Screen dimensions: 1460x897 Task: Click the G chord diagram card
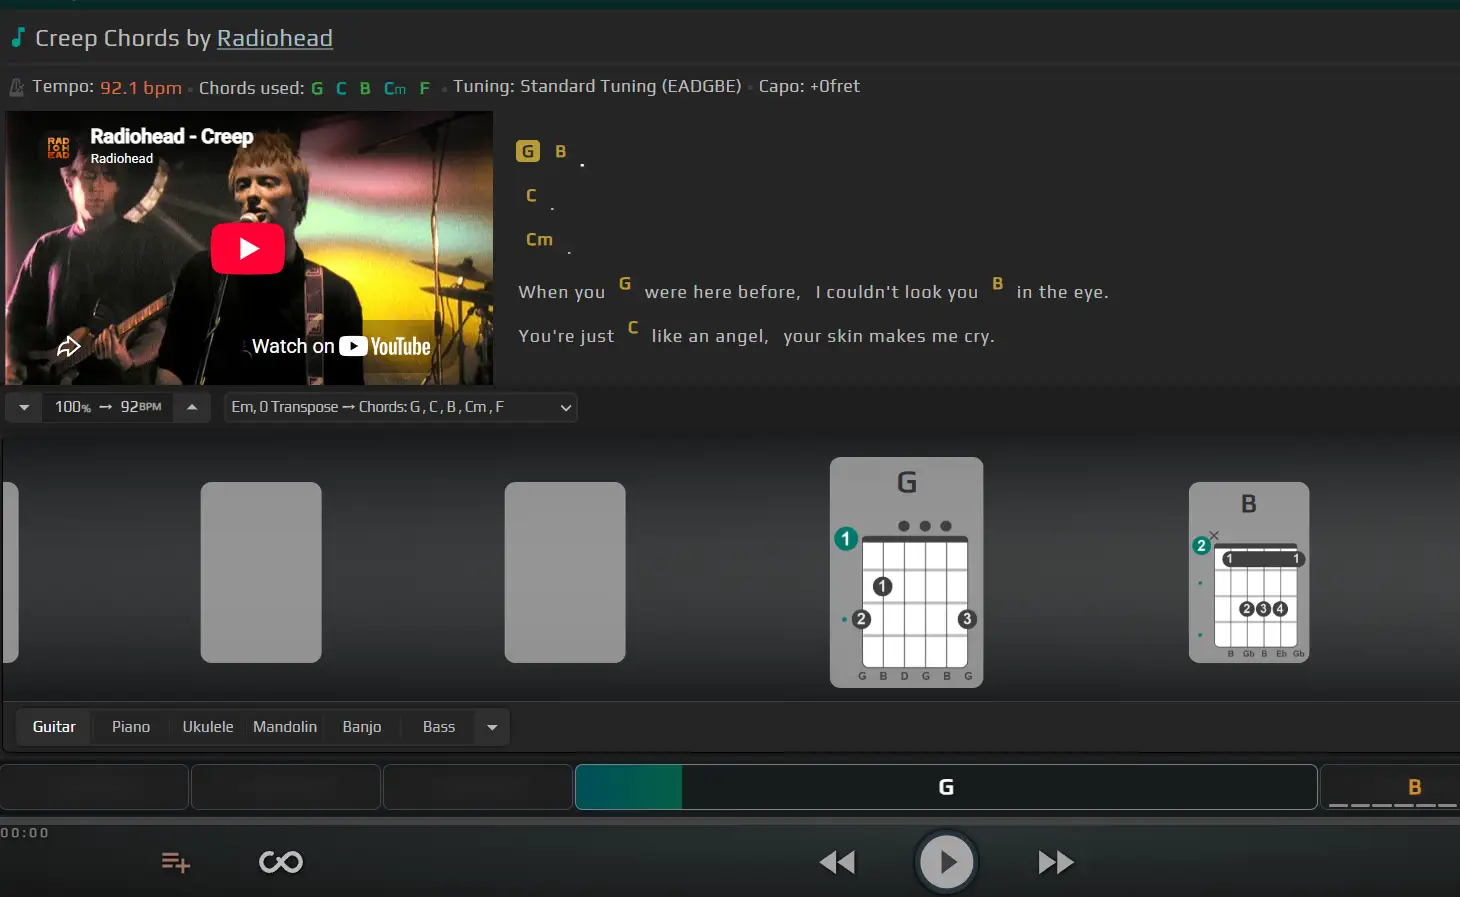[907, 572]
